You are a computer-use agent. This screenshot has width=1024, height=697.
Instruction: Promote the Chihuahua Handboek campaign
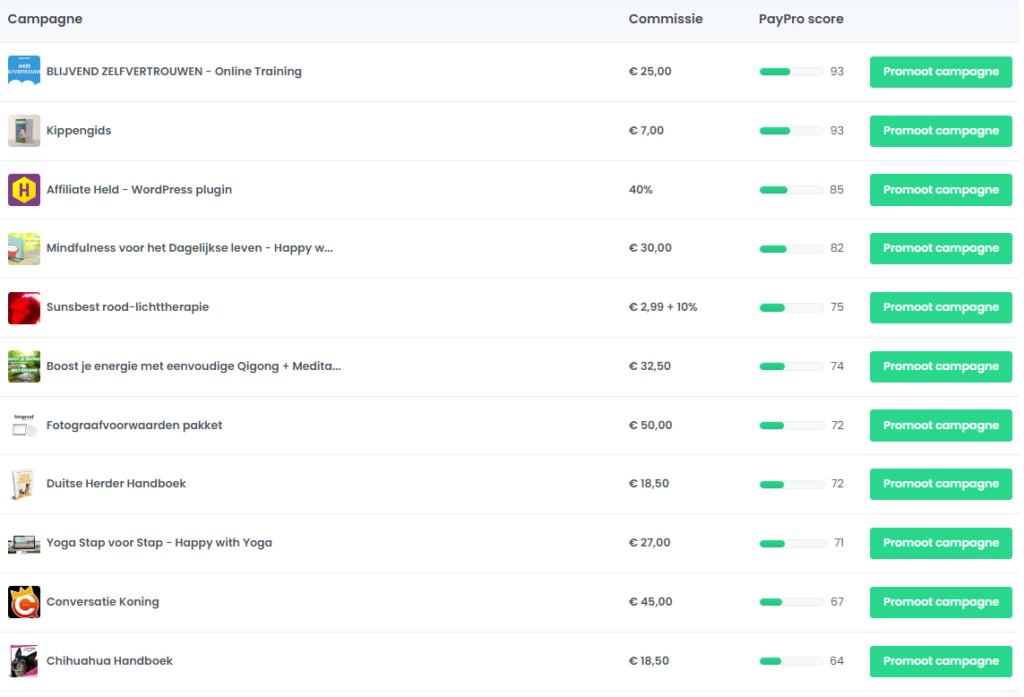pos(940,661)
